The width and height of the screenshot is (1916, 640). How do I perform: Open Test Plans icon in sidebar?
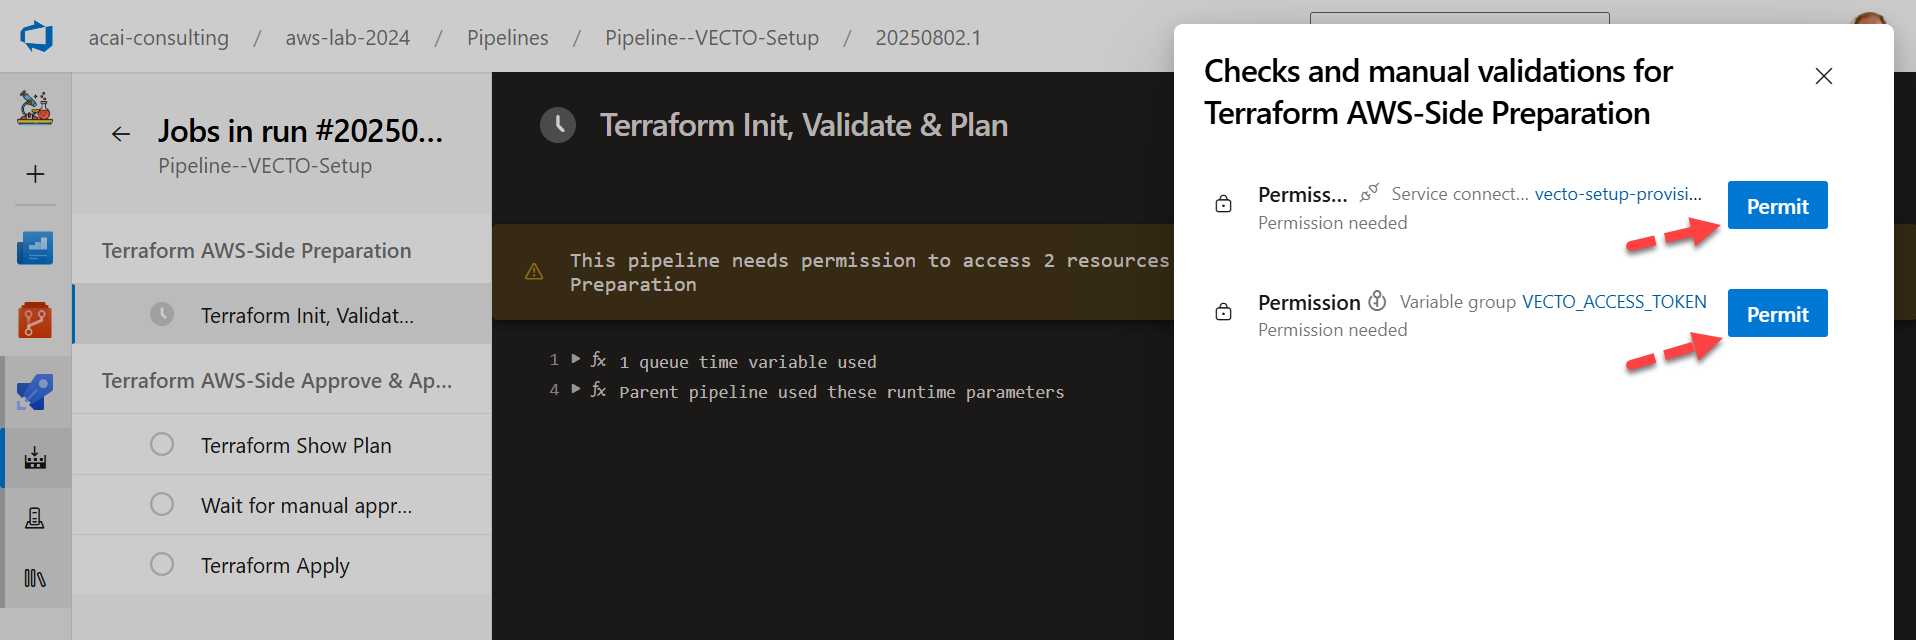35,518
